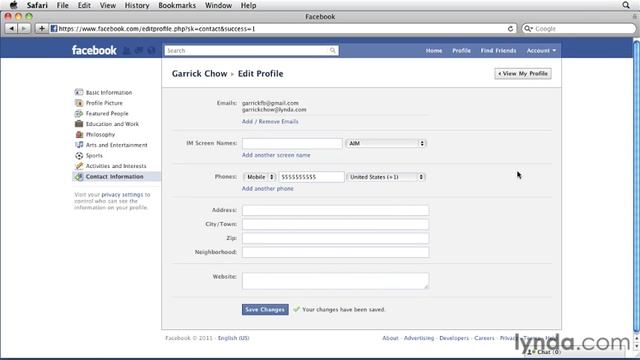Click the English (US) language link
Screen dimensions: 640x360
pyautogui.click(x=233, y=338)
